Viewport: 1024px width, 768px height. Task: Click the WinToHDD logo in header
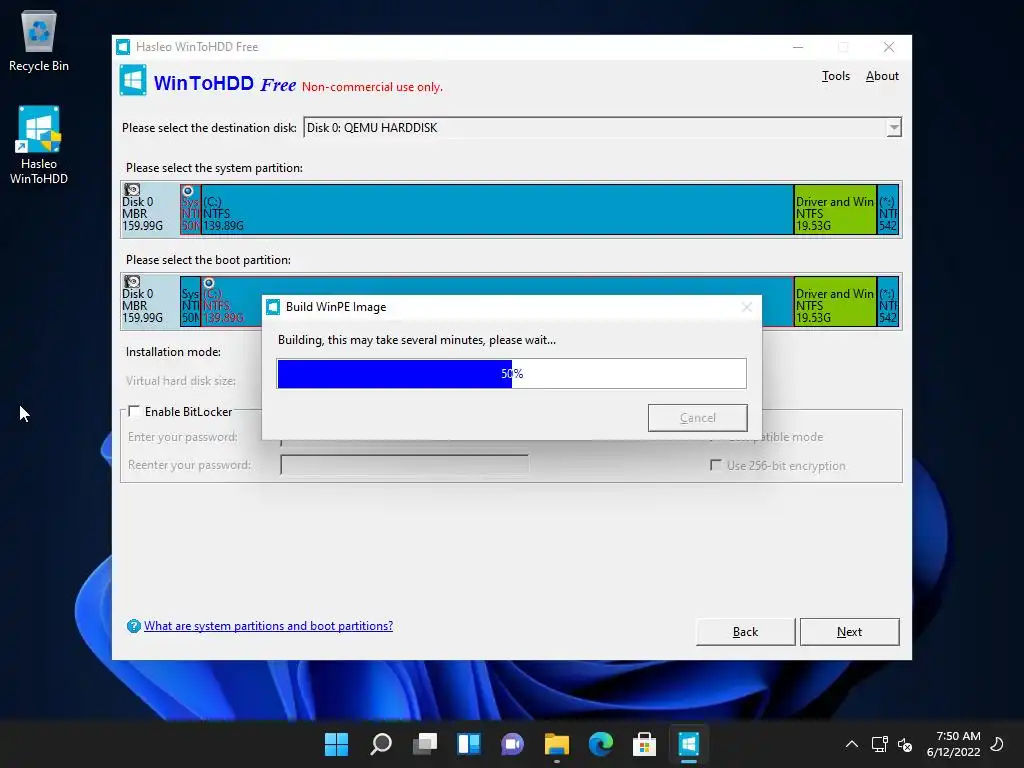click(x=133, y=80)
